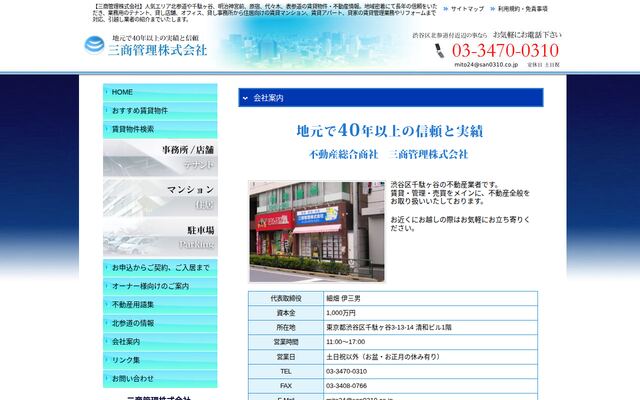Click the arrow icon before サイトマップ
640x400 pixels.
click(x=446, y=9)
